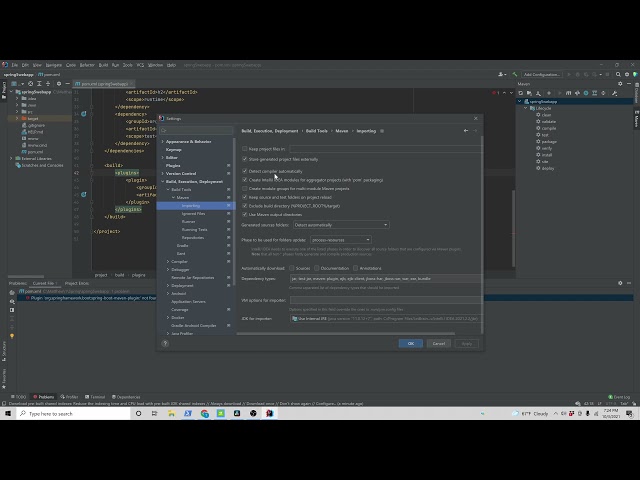Click the Maven toggle skip tests icon
Screen dimensions: 640x480
[x=586, y=93]
